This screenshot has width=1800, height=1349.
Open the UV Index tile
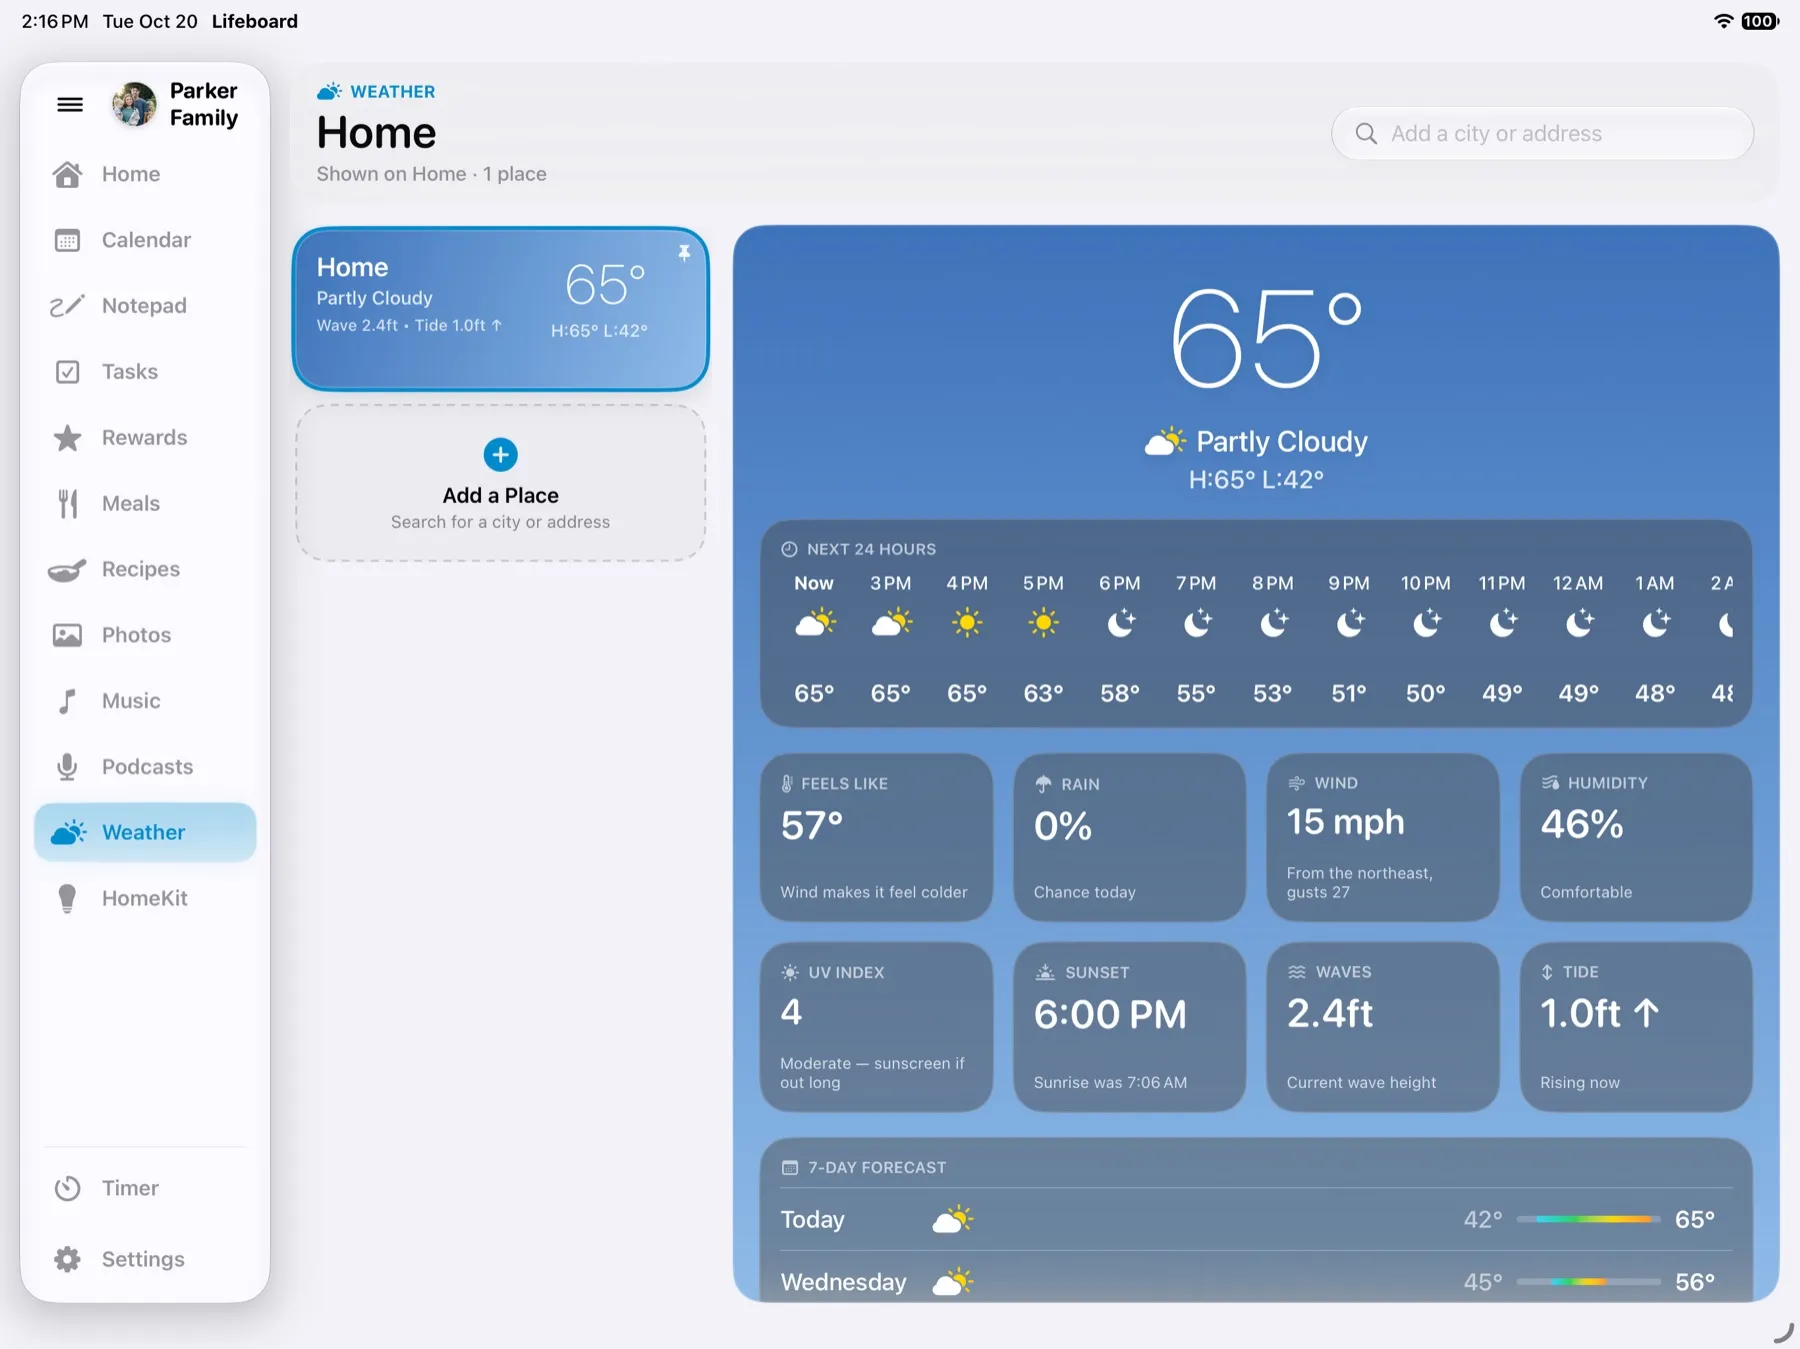click(876, 1027)
